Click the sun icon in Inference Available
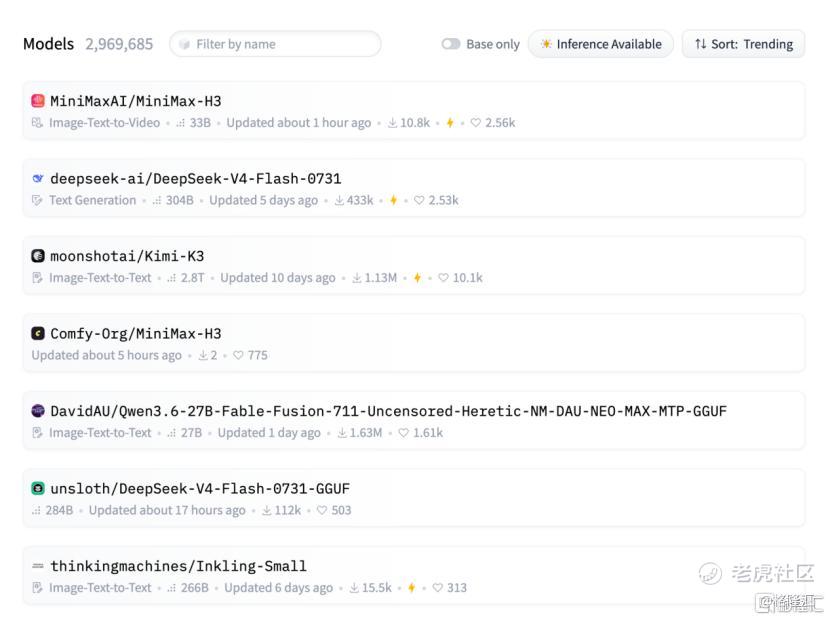 pyautogui.click(x=546, y=44)
